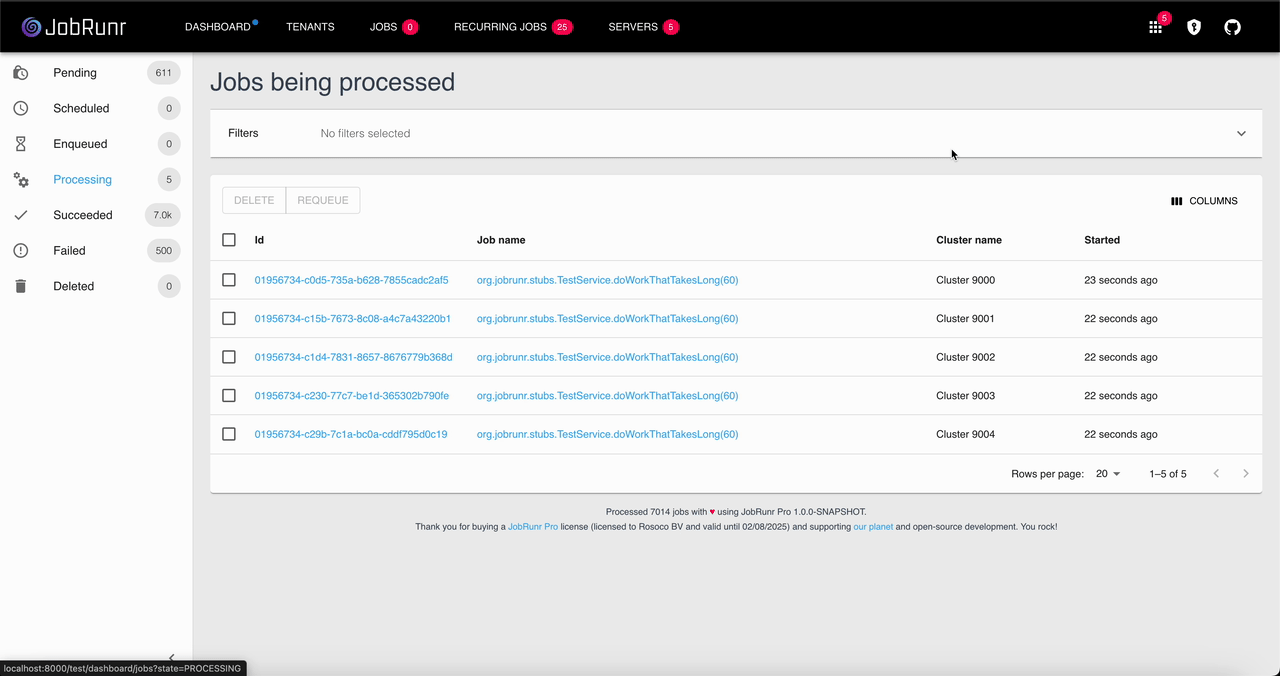Click the JobRunr logo icon
This screenshot has width=1280, height=676.
(x=31, y=27)
